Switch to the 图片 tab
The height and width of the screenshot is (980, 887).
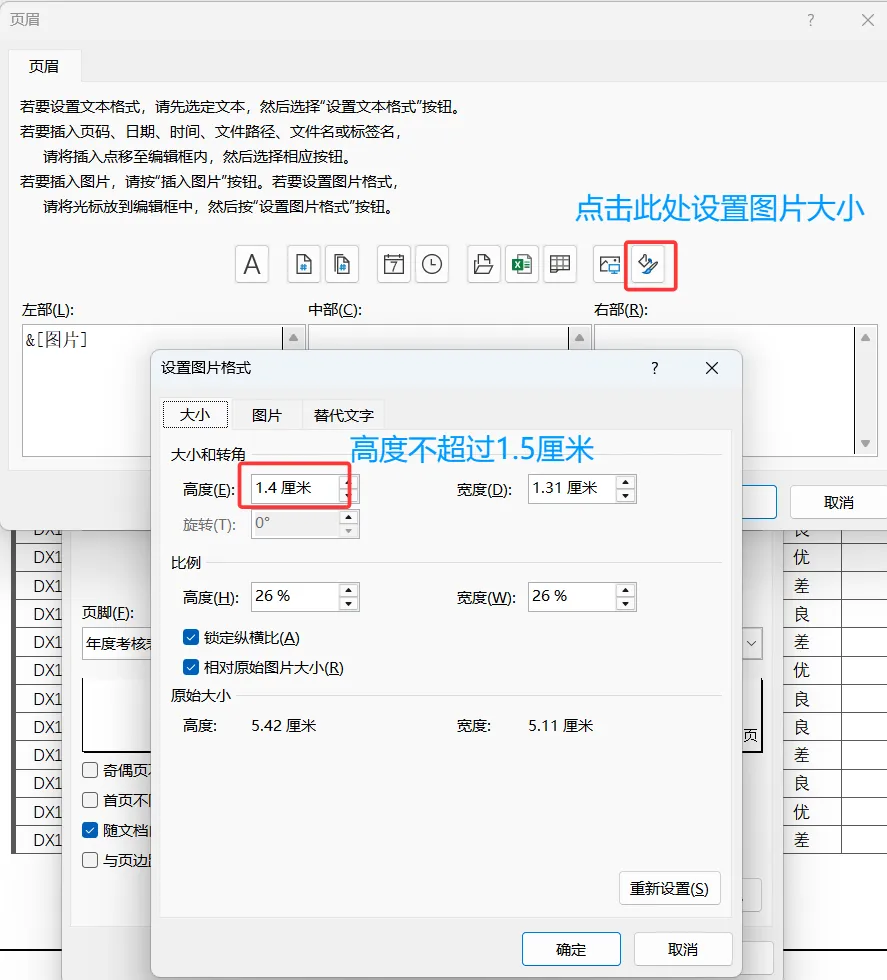click(x=267, y=416)
